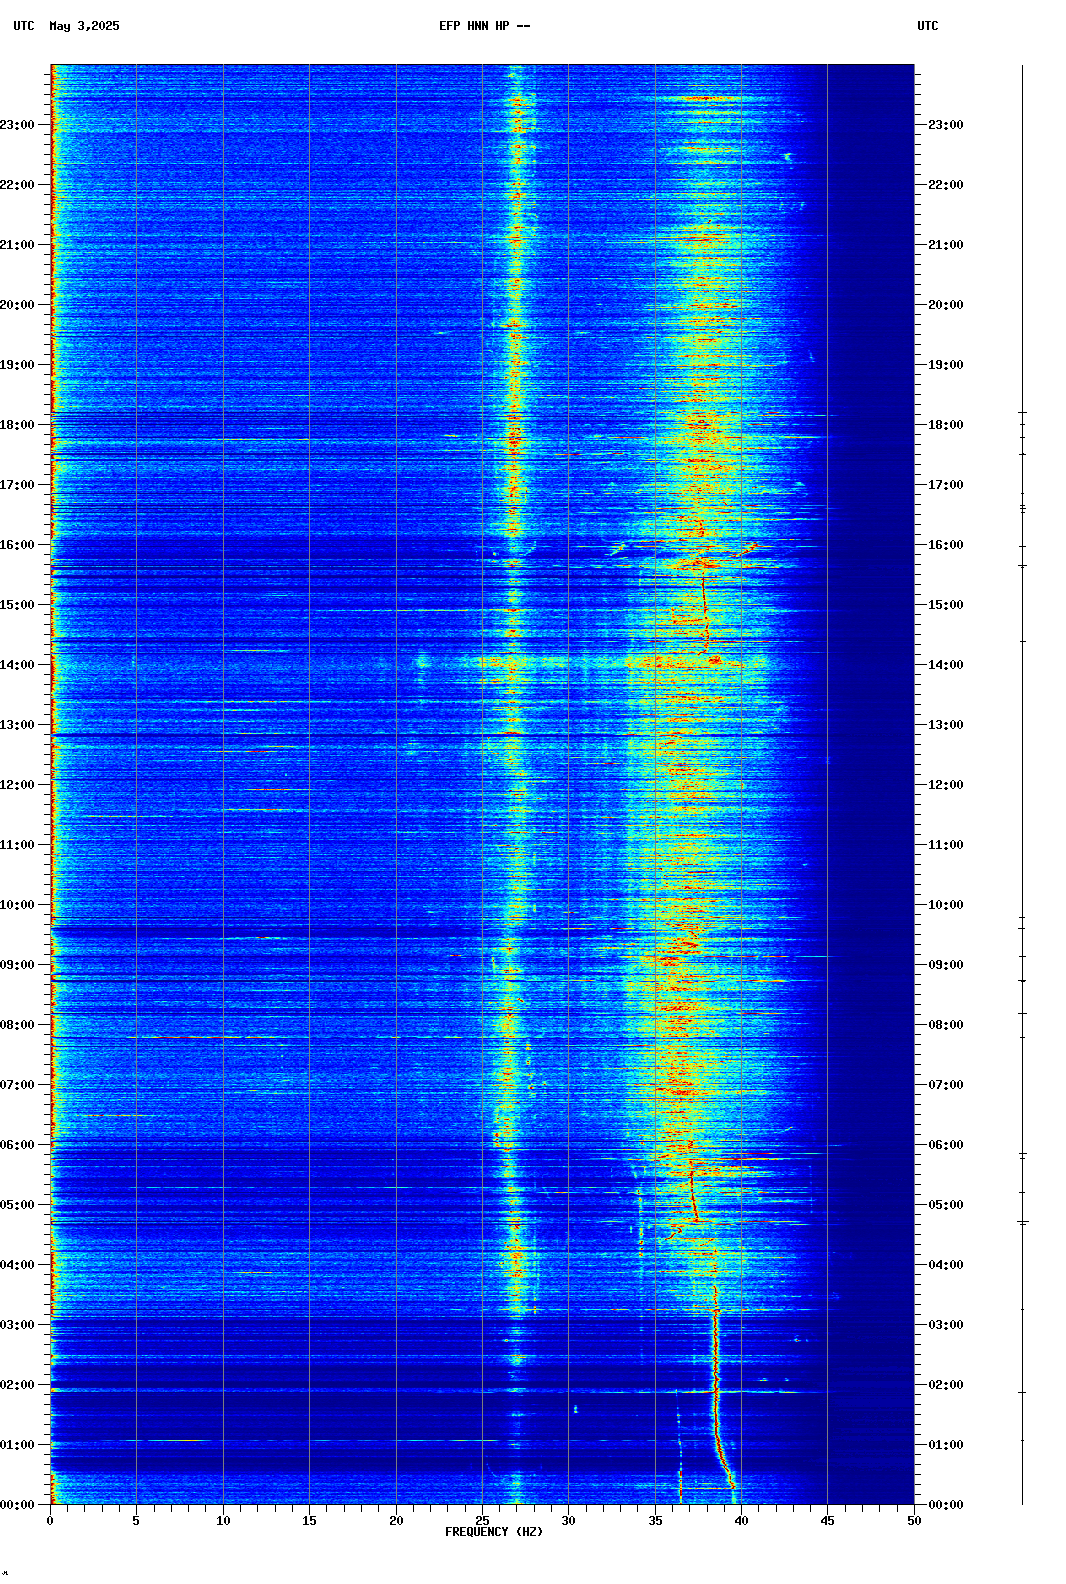Select 06:00 on the right time axis

[946, 1145]
